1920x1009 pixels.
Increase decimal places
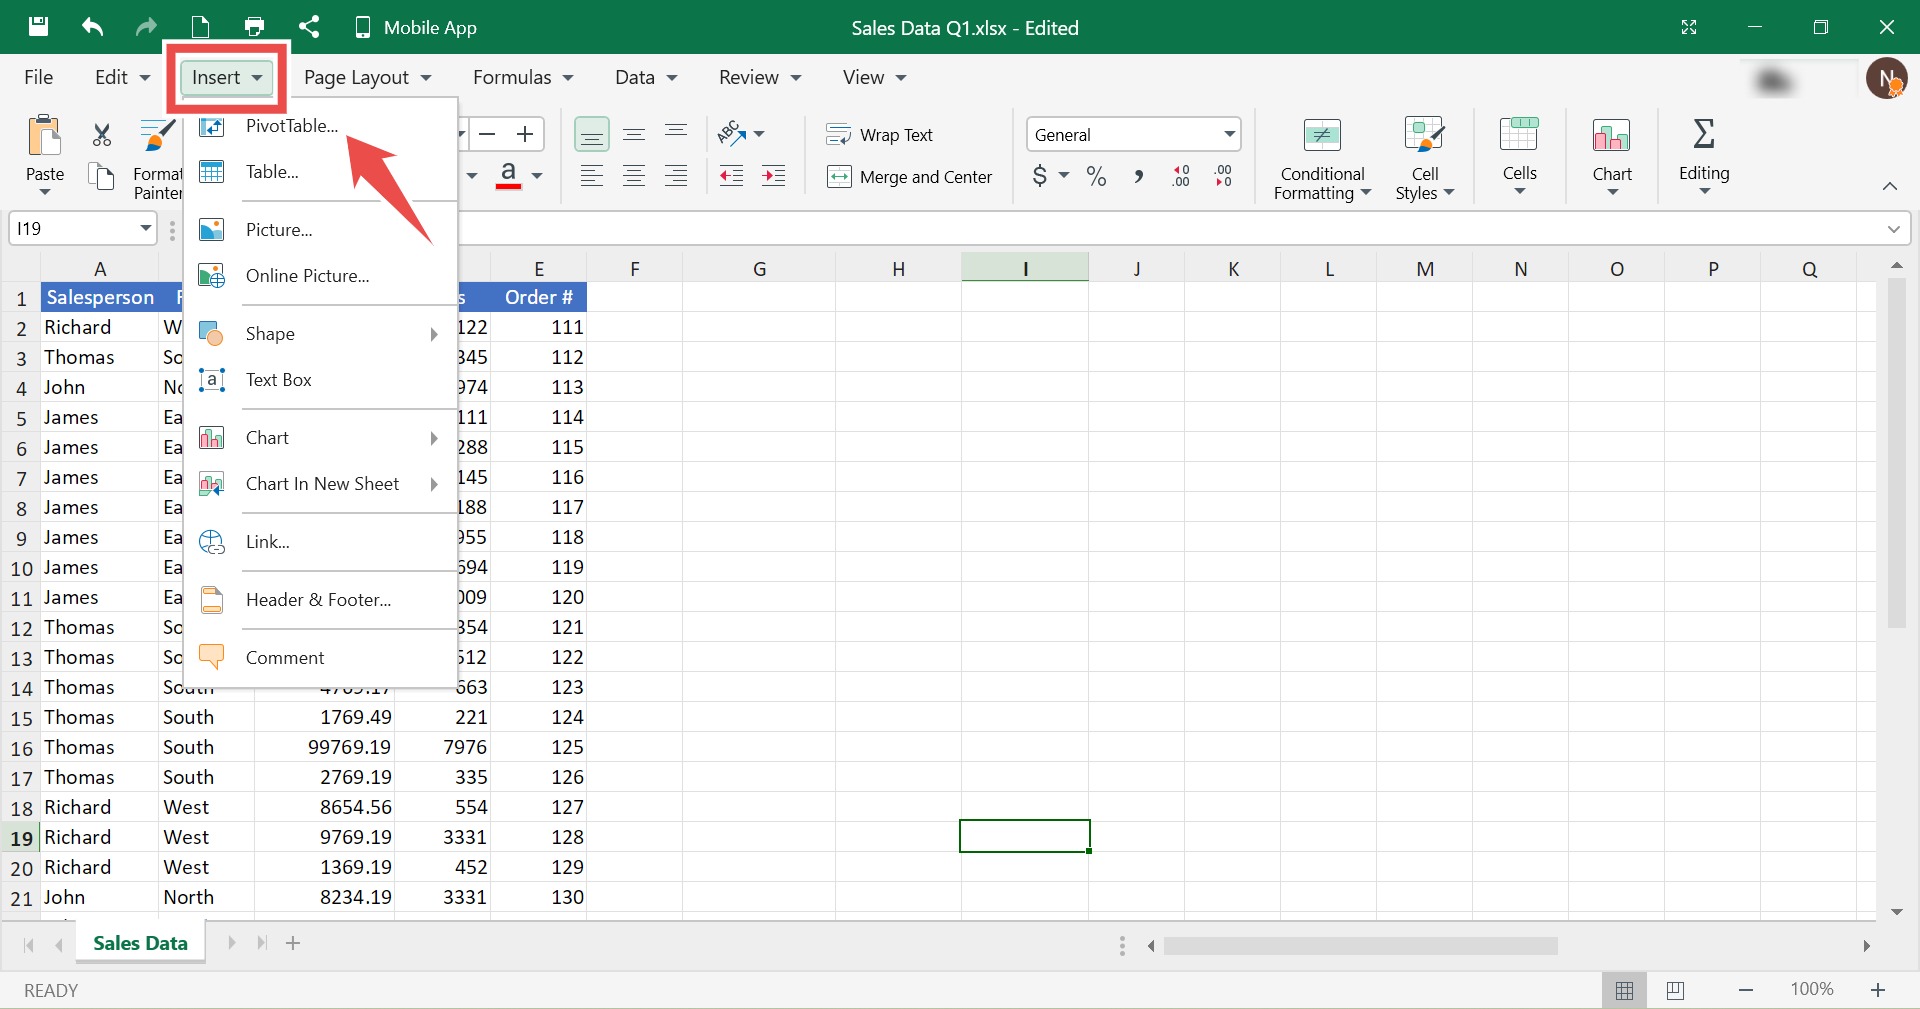point(1181,176)
